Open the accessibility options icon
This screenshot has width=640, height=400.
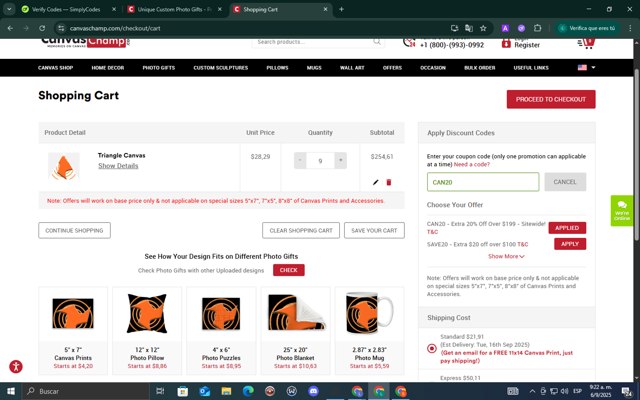pyautogui.click(x=16, y=366)
